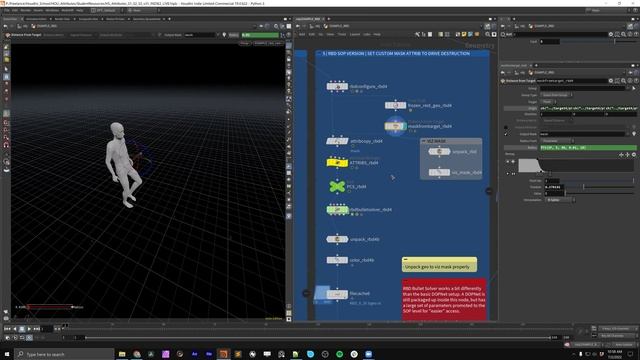Click the Windows taskbar search box

pos(64,354)
